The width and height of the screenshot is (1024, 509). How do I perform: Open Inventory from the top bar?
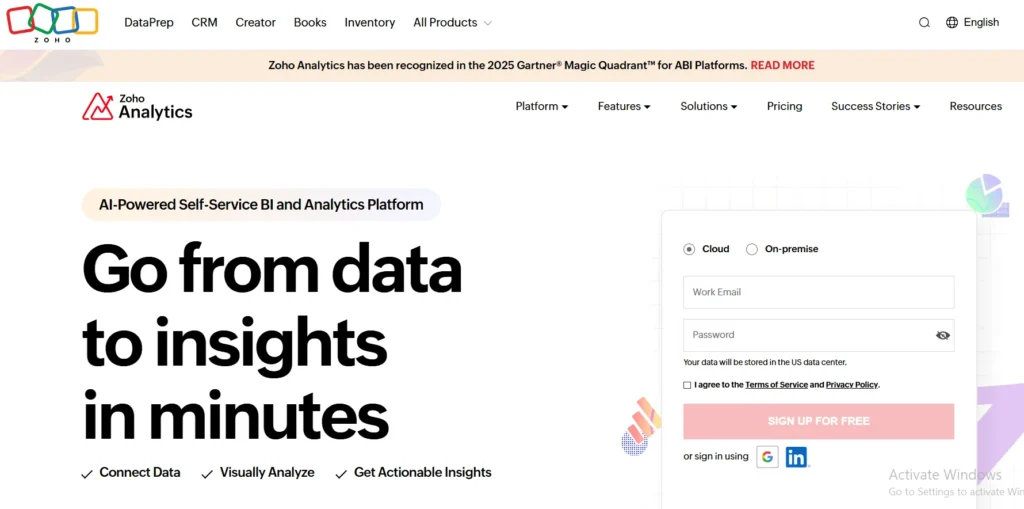click(370, 22)
